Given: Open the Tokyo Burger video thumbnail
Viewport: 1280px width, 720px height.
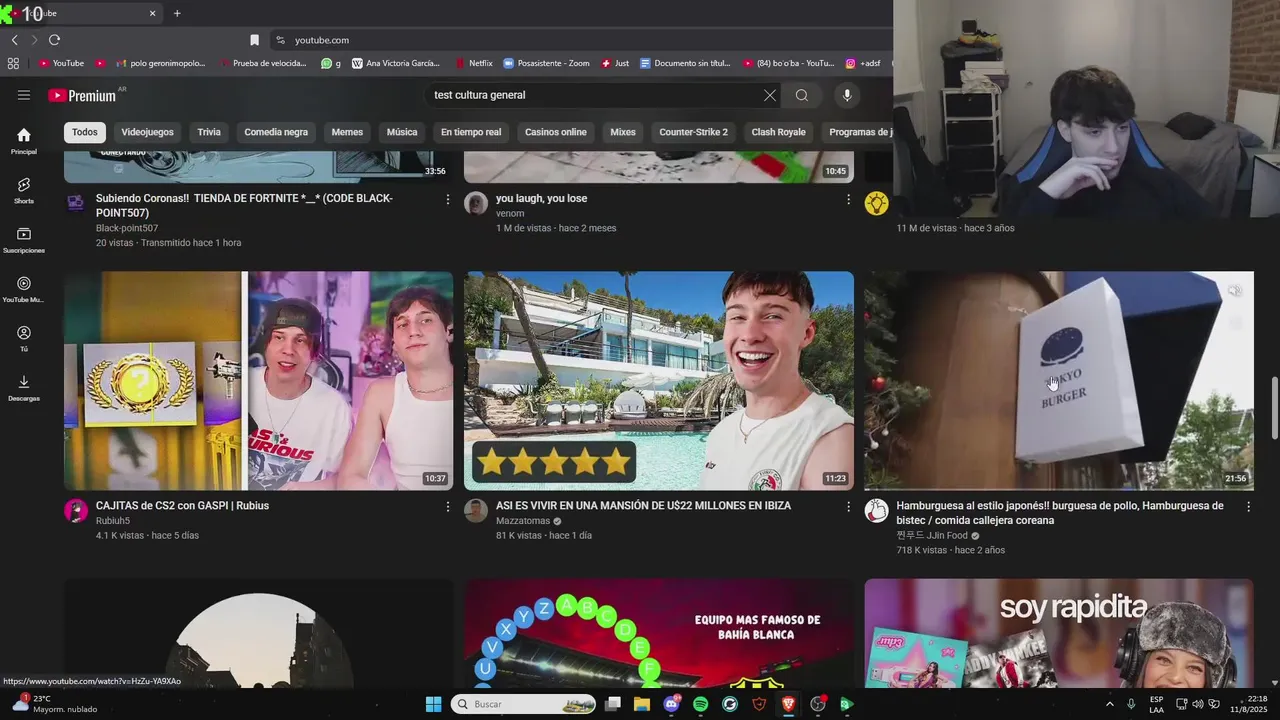Looking at the screenshot, I should 1058,381.
